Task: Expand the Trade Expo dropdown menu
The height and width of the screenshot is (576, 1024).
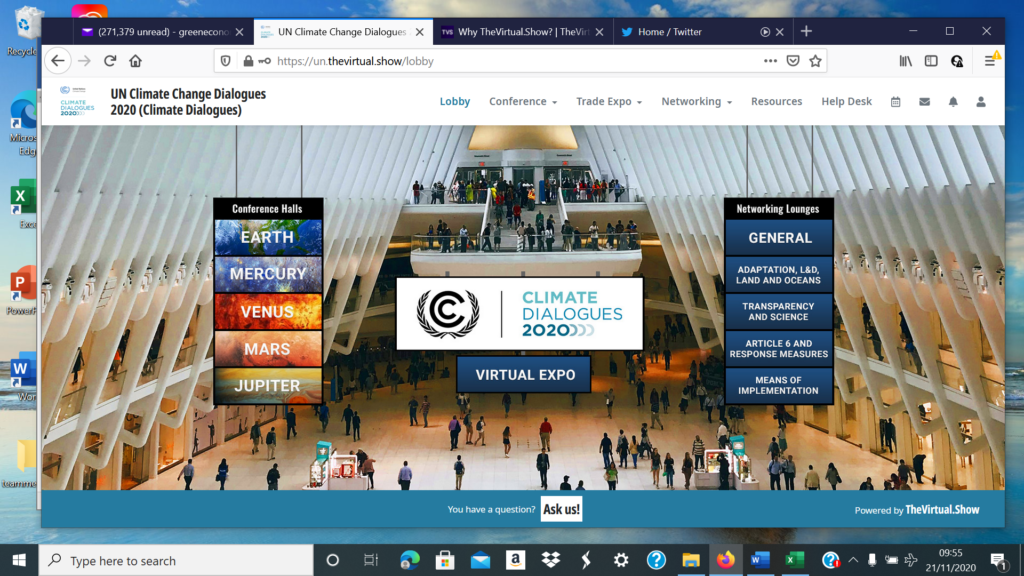Action: tap(609, 101)
